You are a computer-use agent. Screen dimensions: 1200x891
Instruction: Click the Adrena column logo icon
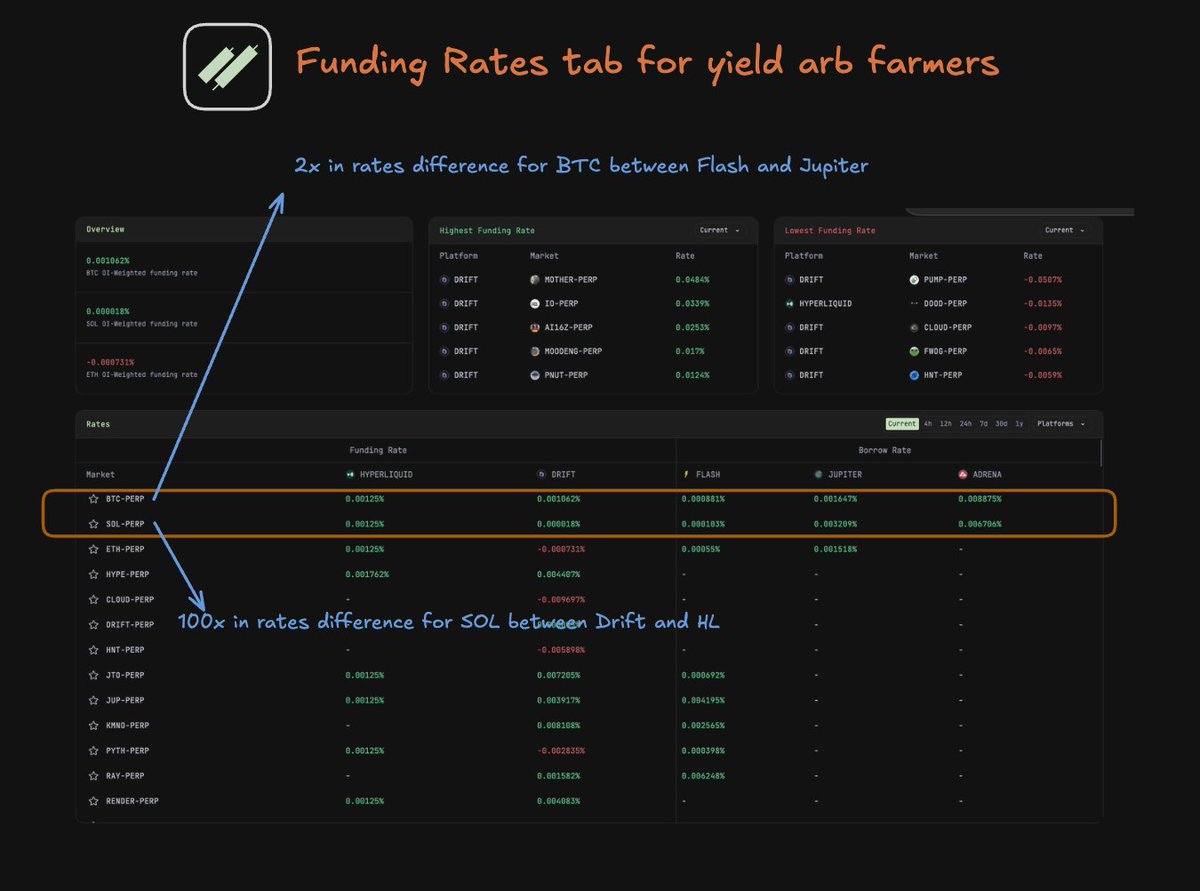962,474
